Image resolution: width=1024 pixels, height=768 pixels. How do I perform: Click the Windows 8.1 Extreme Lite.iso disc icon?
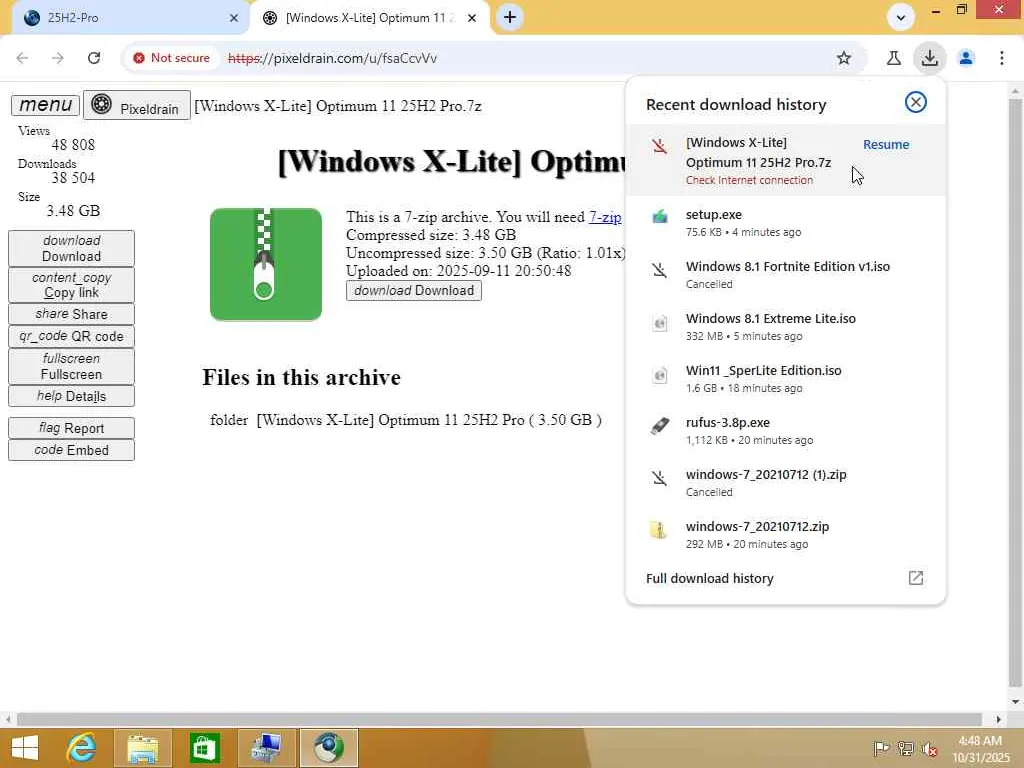pyautogui.click(x=660, y=323)
